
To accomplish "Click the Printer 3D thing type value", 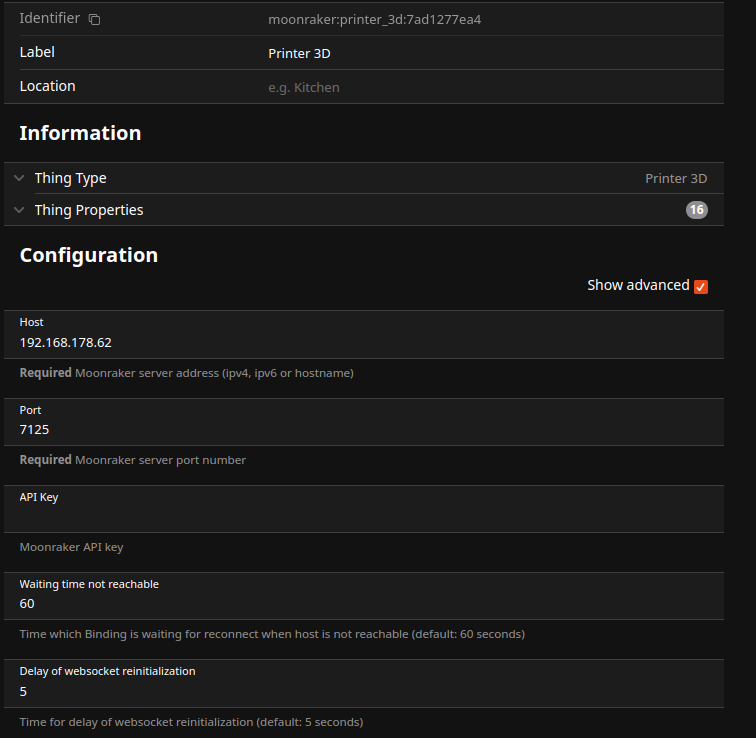I will [x=675, y=179].
